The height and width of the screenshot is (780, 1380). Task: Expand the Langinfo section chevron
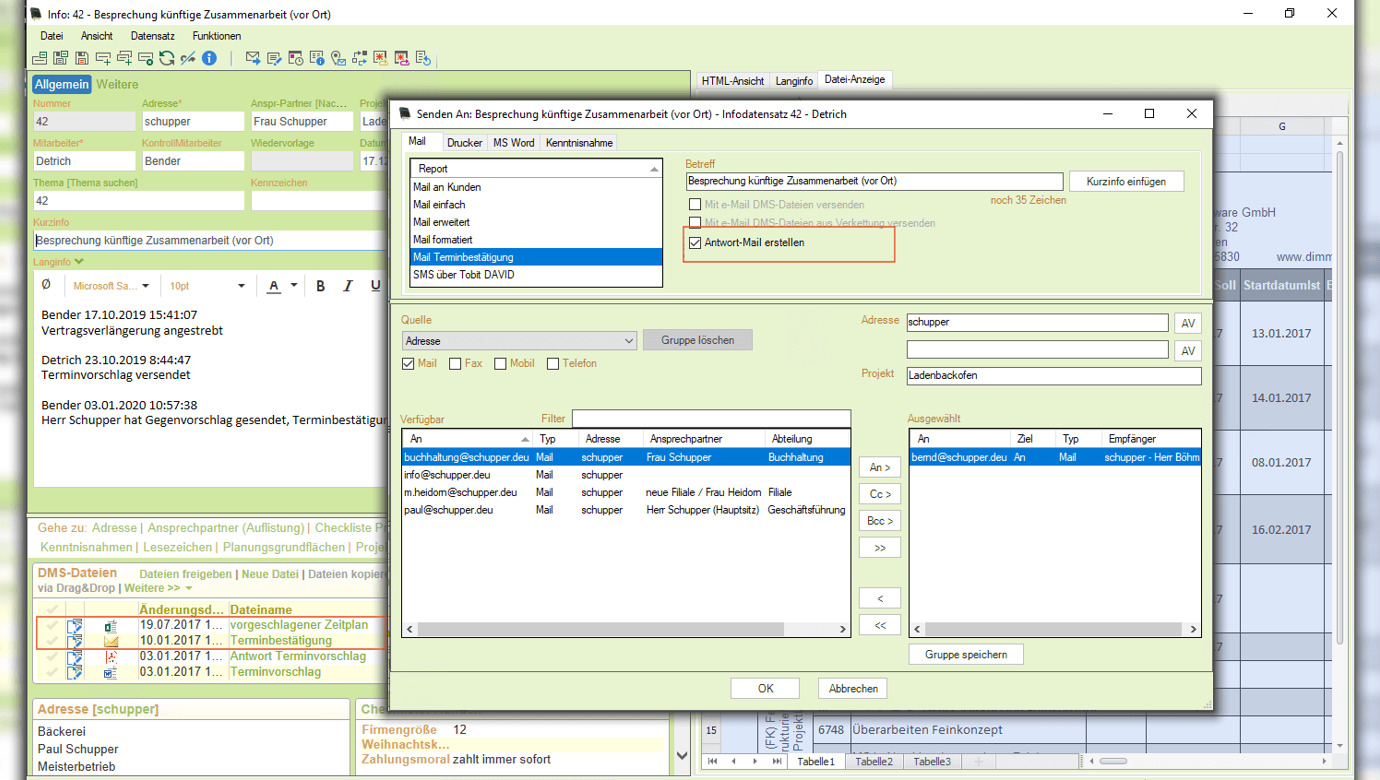point(79,262)
